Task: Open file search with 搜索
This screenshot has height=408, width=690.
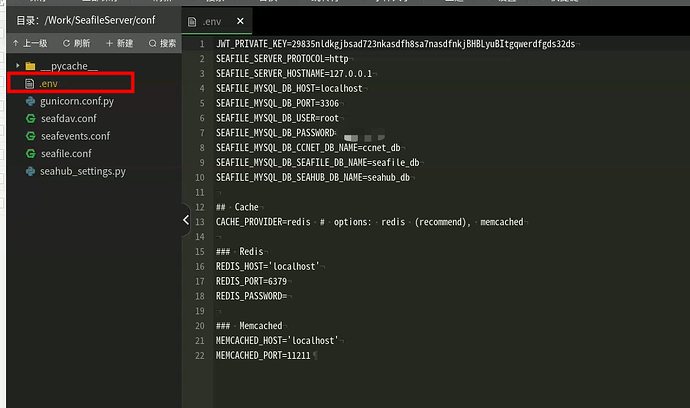Action: [162, 43]
